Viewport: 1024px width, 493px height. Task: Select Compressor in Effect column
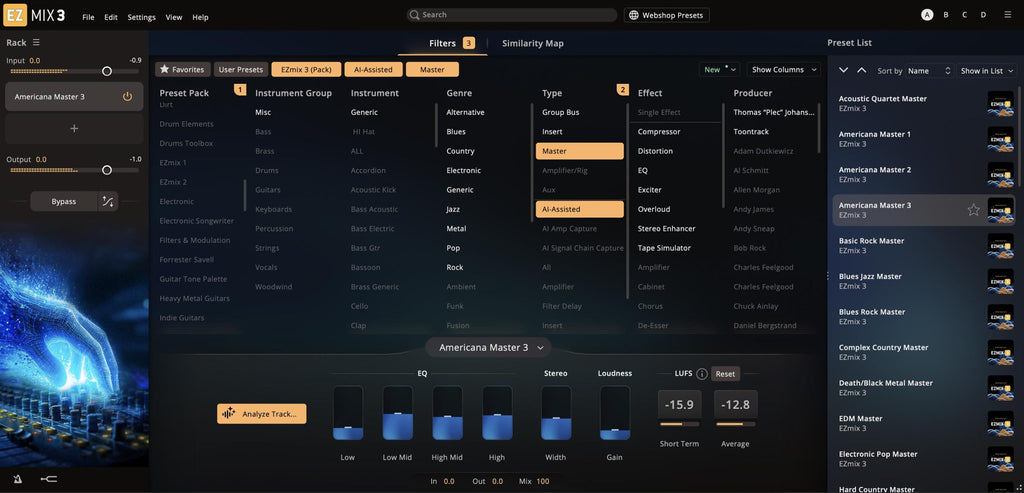[659, 132]
